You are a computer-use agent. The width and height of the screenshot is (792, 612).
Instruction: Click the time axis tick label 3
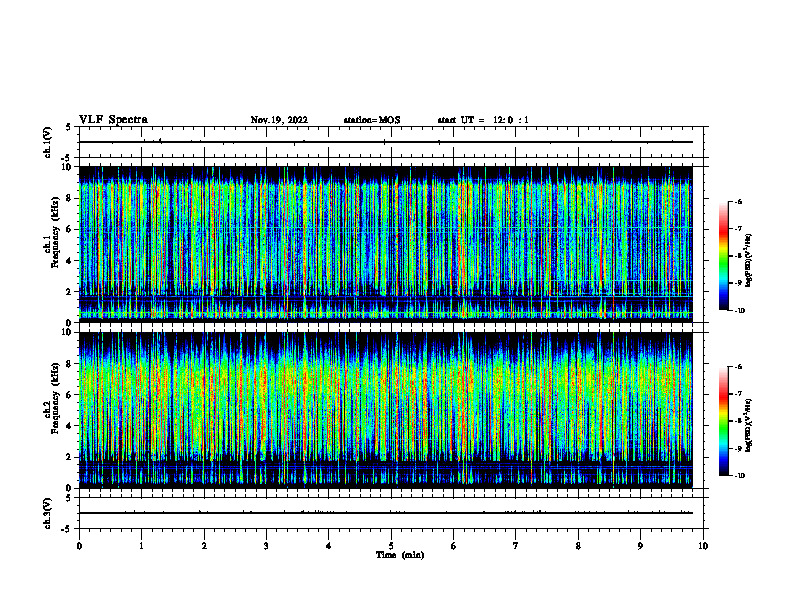[x=266, y=546]
